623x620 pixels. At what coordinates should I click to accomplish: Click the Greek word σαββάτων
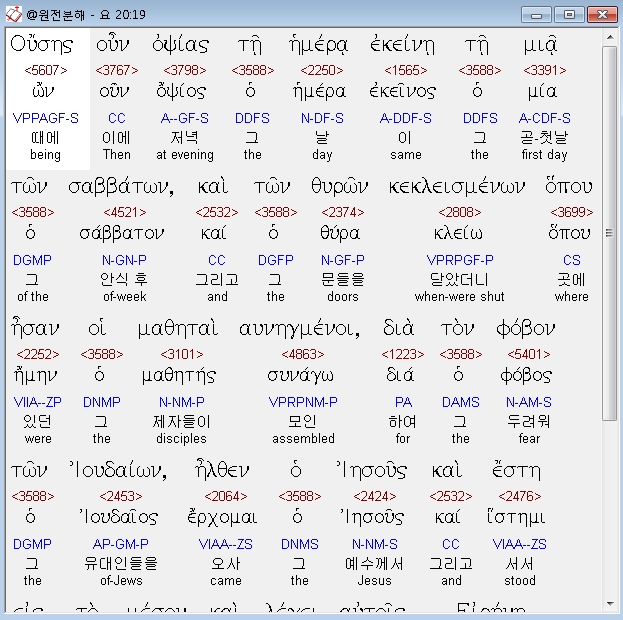121,187
